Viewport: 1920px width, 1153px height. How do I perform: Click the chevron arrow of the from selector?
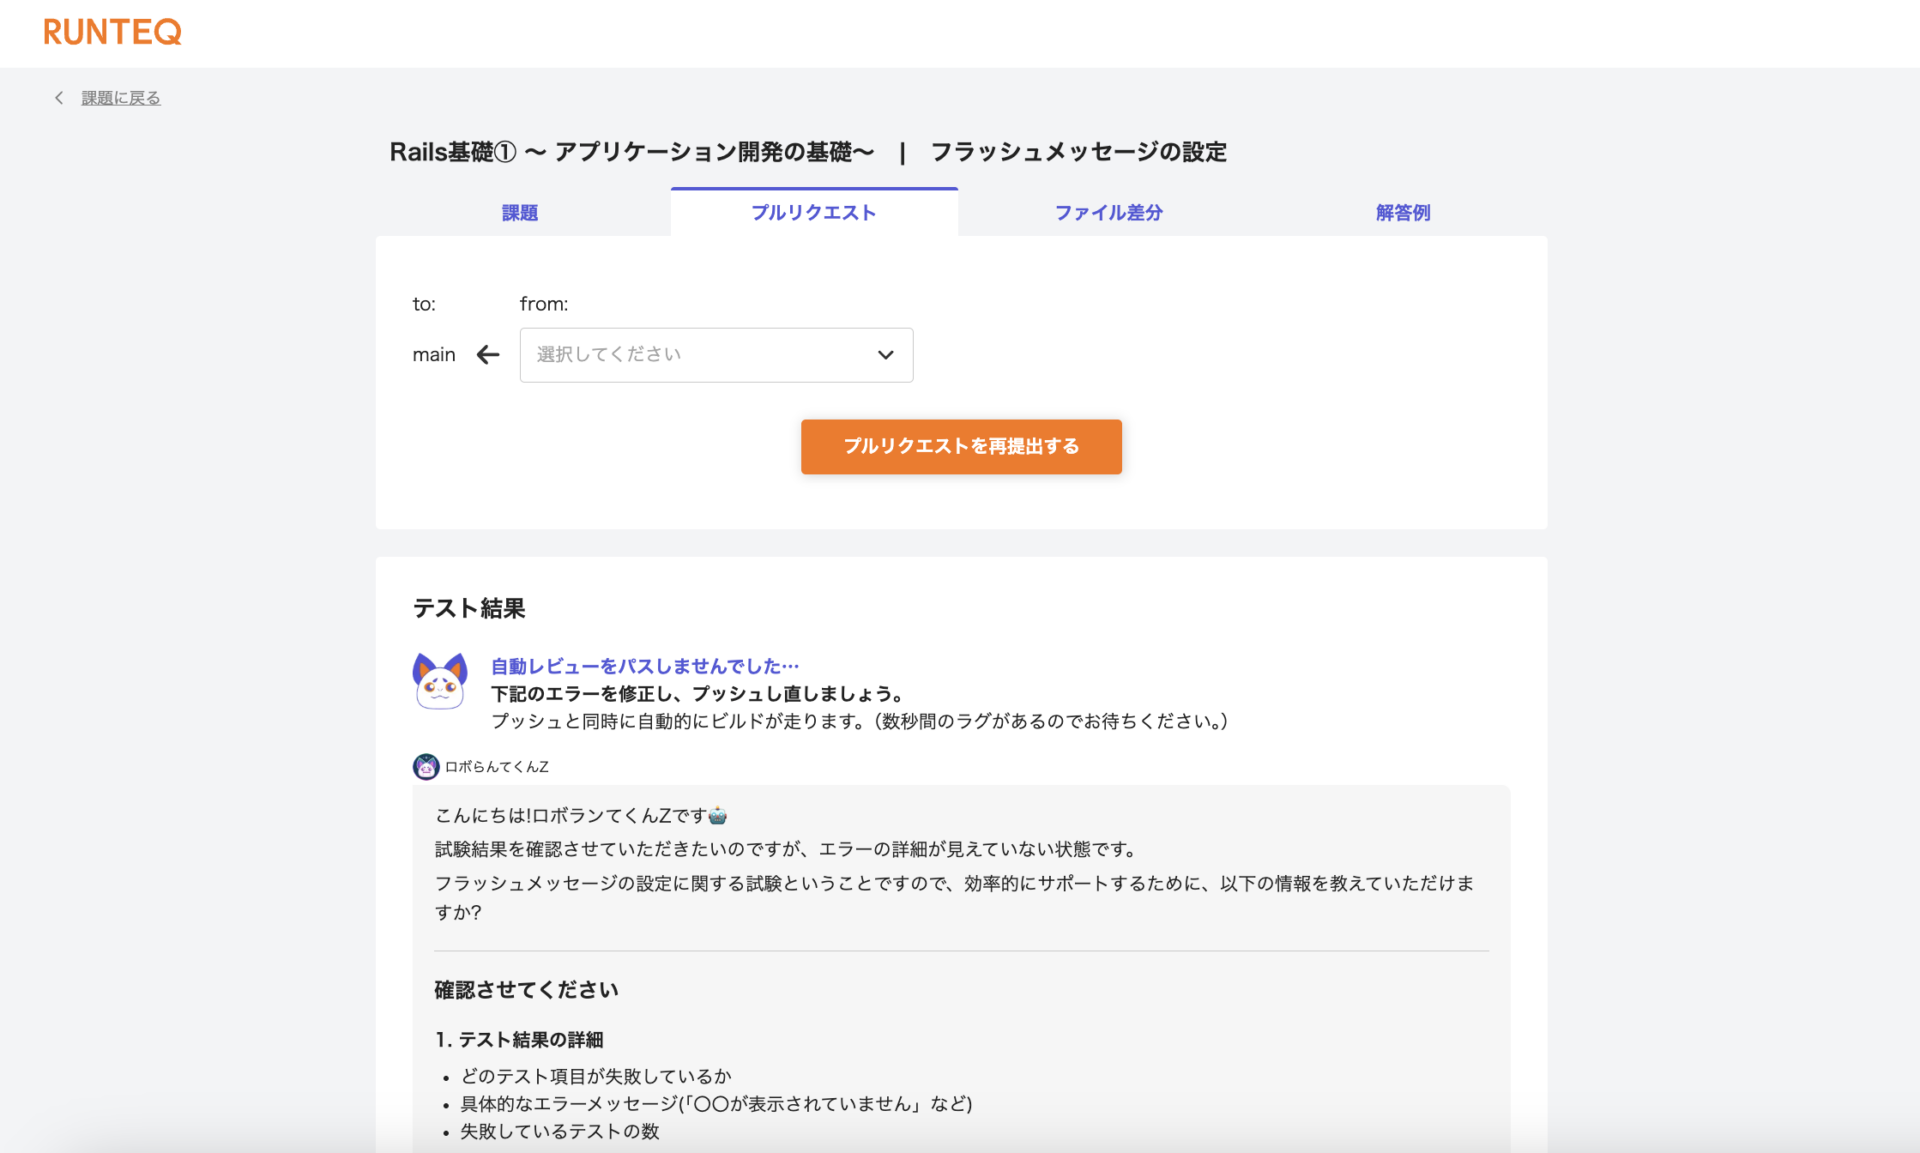[x=885, y=355]
